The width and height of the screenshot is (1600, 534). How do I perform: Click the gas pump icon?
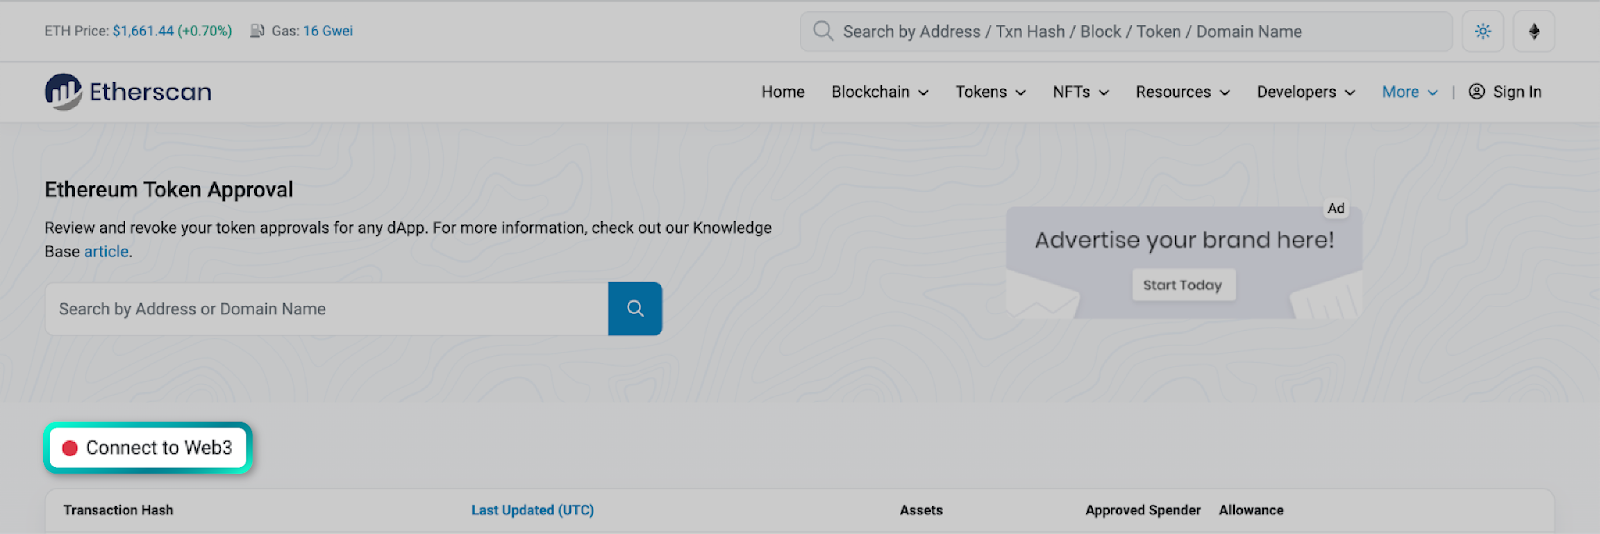pos(257,31)
